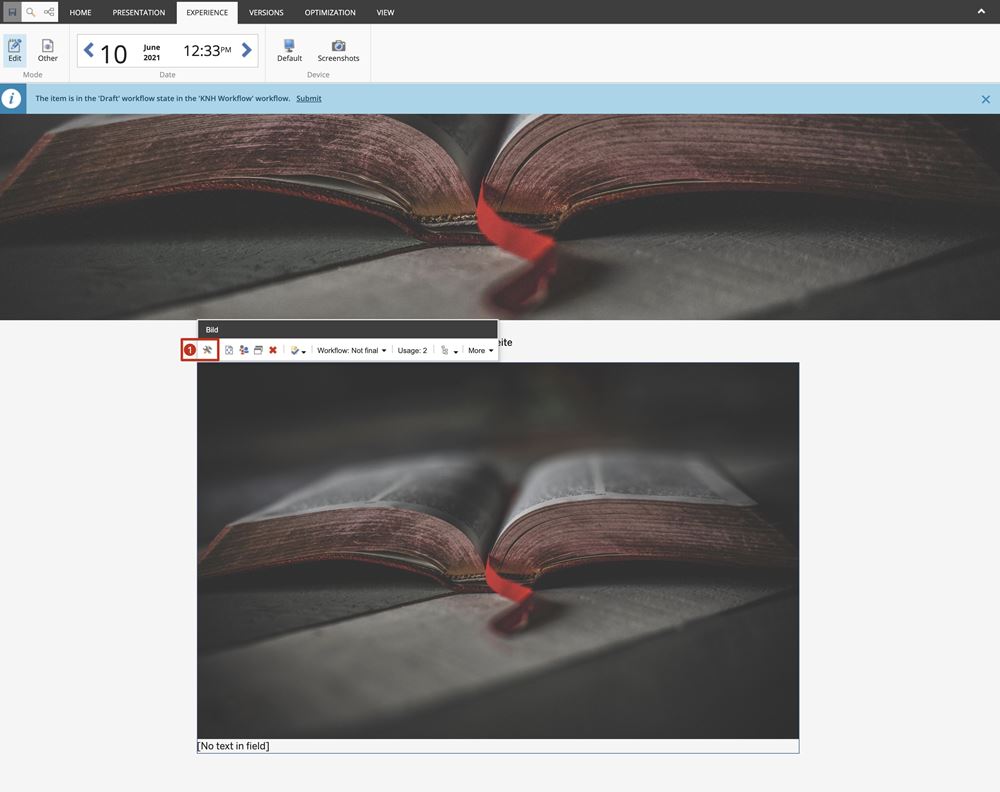
Task: Open the search magnifier icon
Action: (x=30, y=12)
